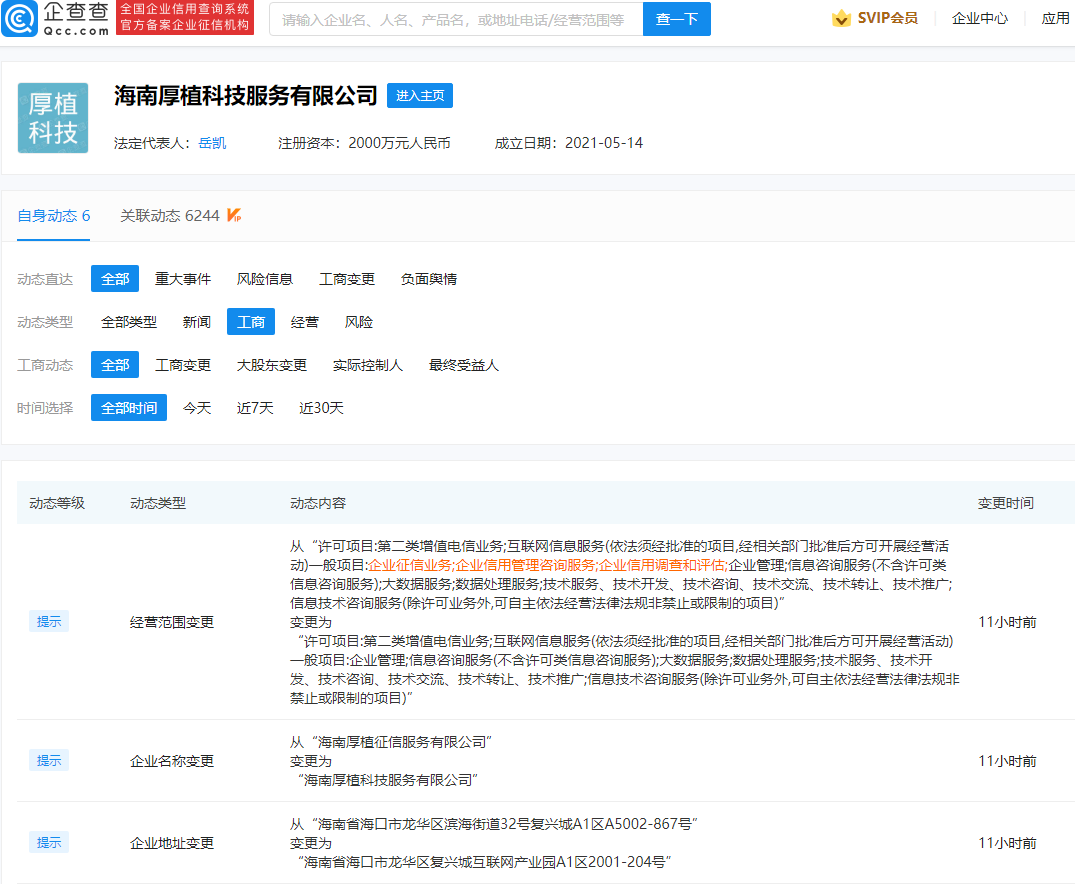Click the red 全国企业信用查询系统 banner
This screenshot has height=884, width=1075.
(185, 17)
